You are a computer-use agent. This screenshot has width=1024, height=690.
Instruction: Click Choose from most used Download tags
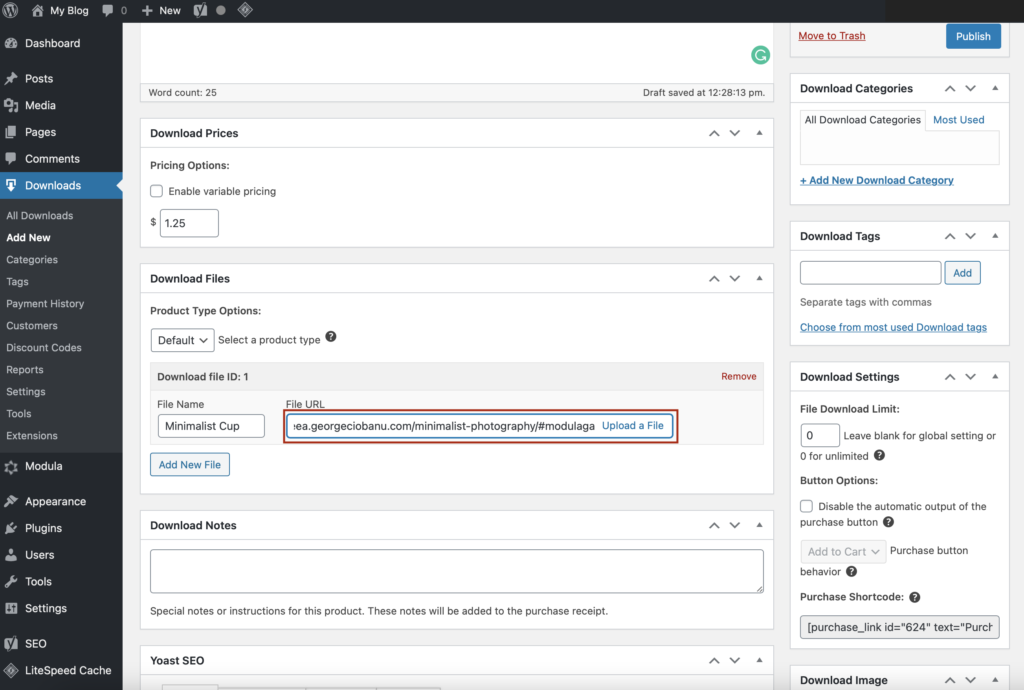893,328
